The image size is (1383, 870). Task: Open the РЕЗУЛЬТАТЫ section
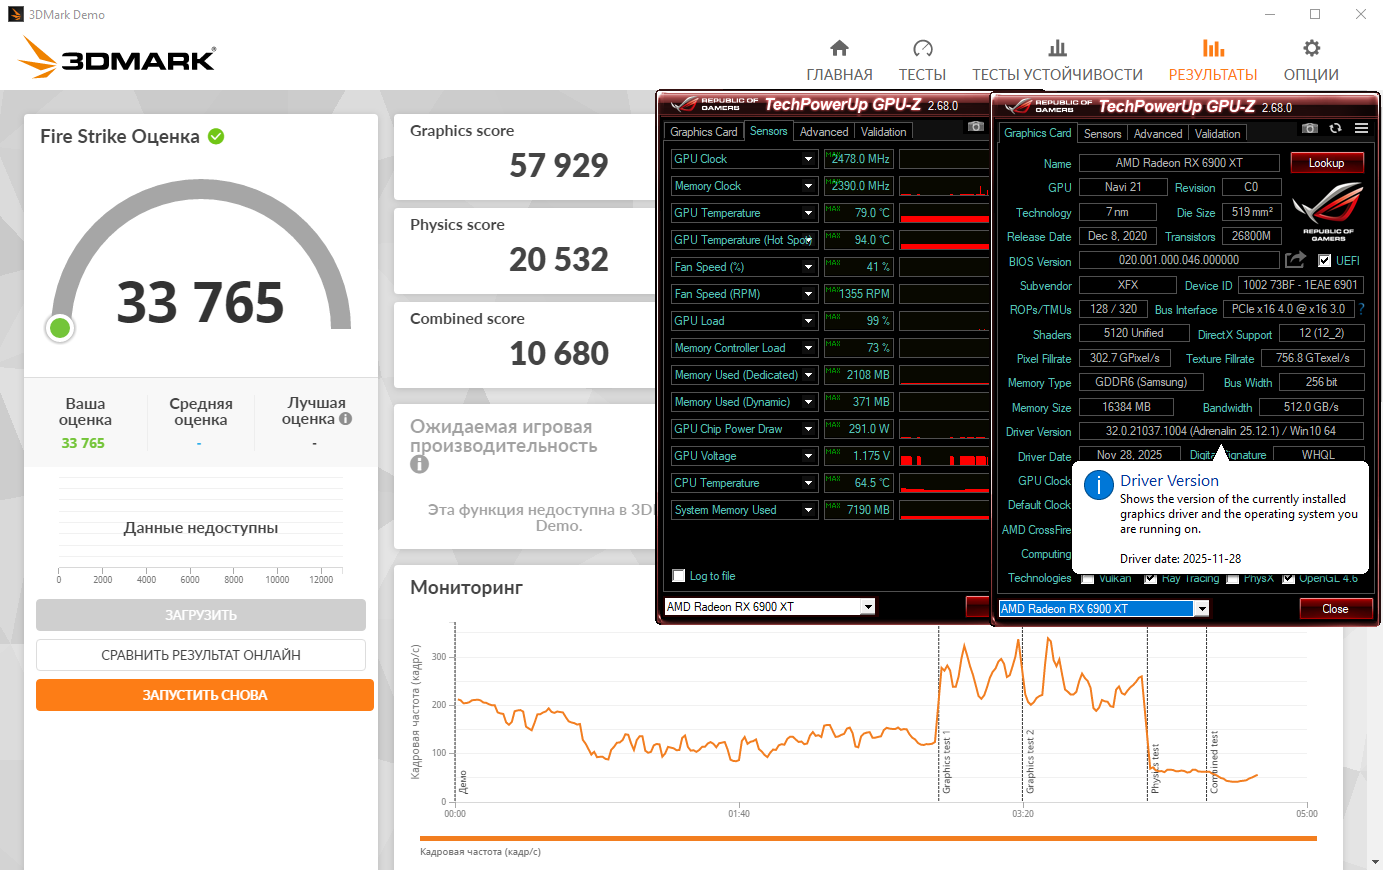pyautogui.click(x=1213, y=60)
